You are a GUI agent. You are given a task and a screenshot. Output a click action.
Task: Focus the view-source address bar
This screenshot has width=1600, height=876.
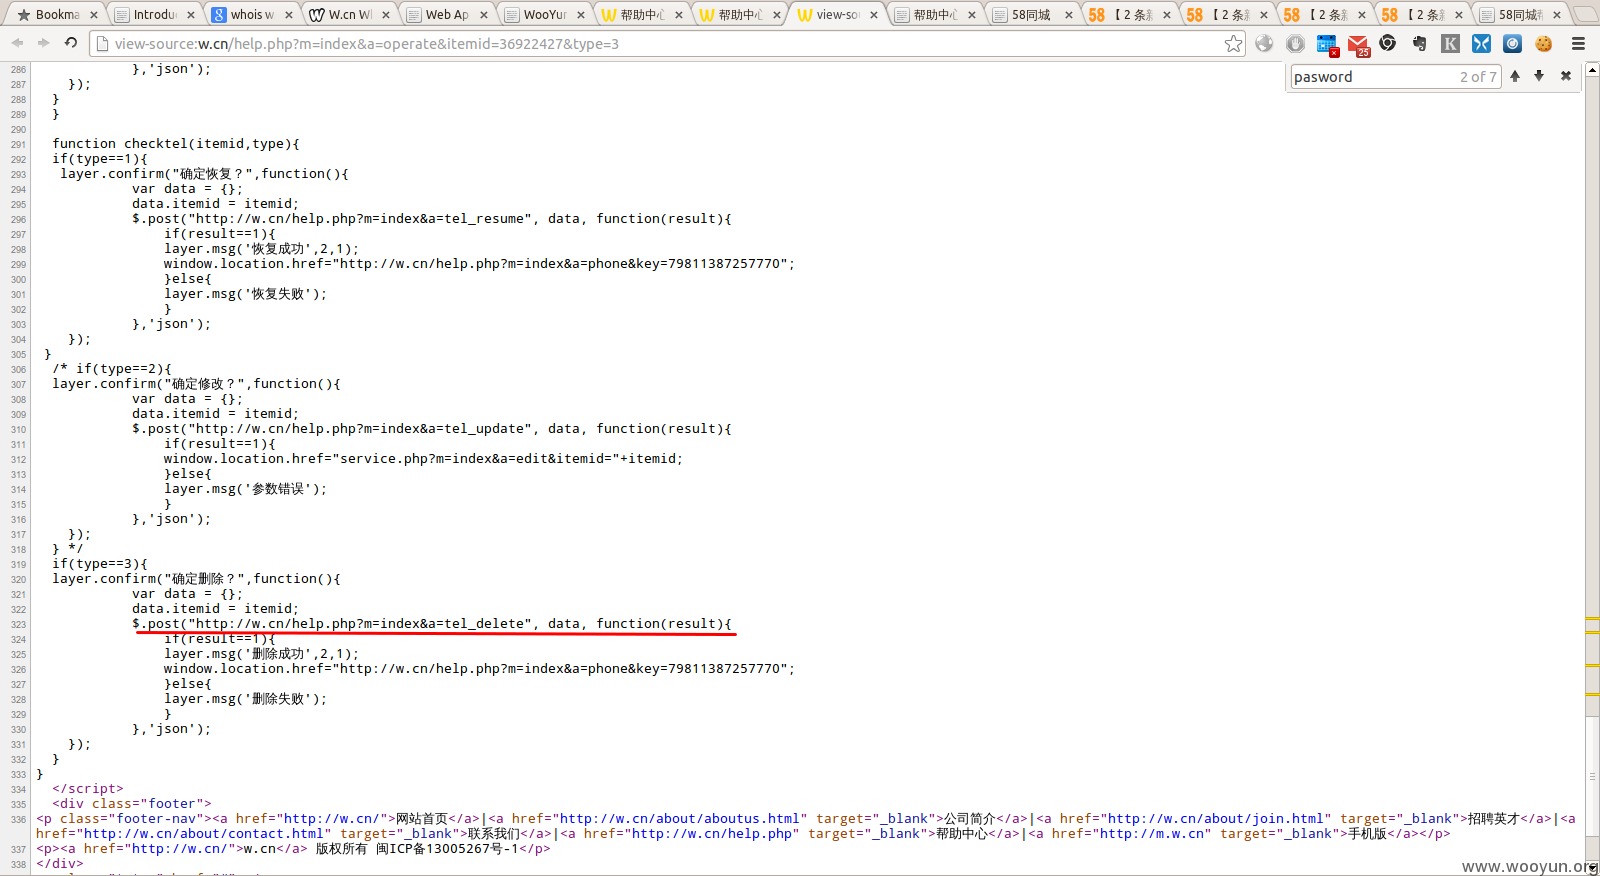[x=665, y=44]
